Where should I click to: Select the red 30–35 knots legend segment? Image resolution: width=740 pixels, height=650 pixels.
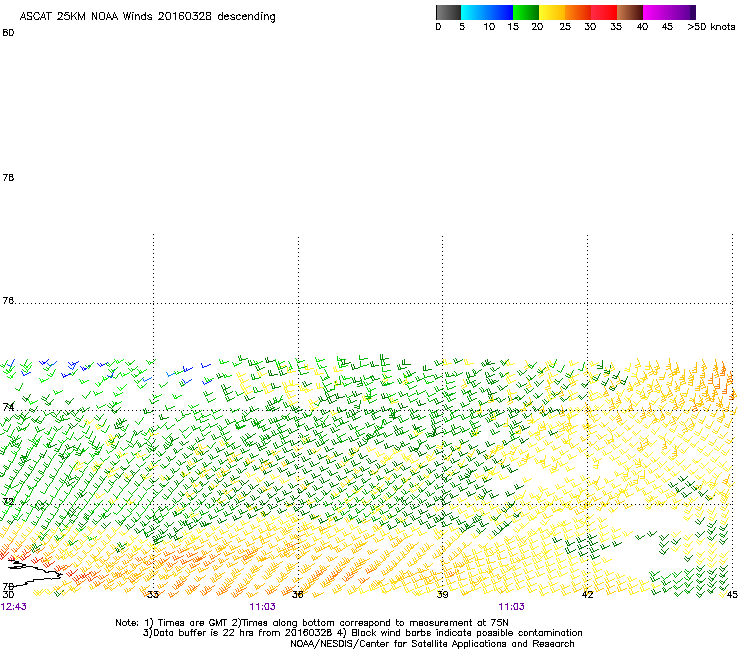coord(604,12)
